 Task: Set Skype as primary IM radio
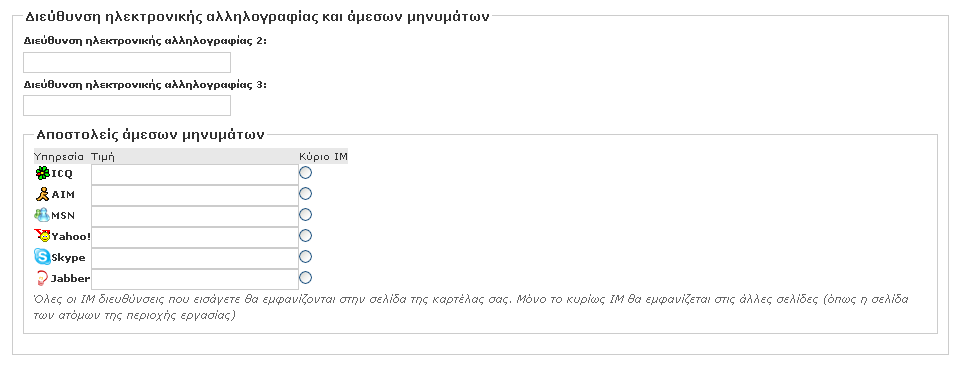point(305,256)
